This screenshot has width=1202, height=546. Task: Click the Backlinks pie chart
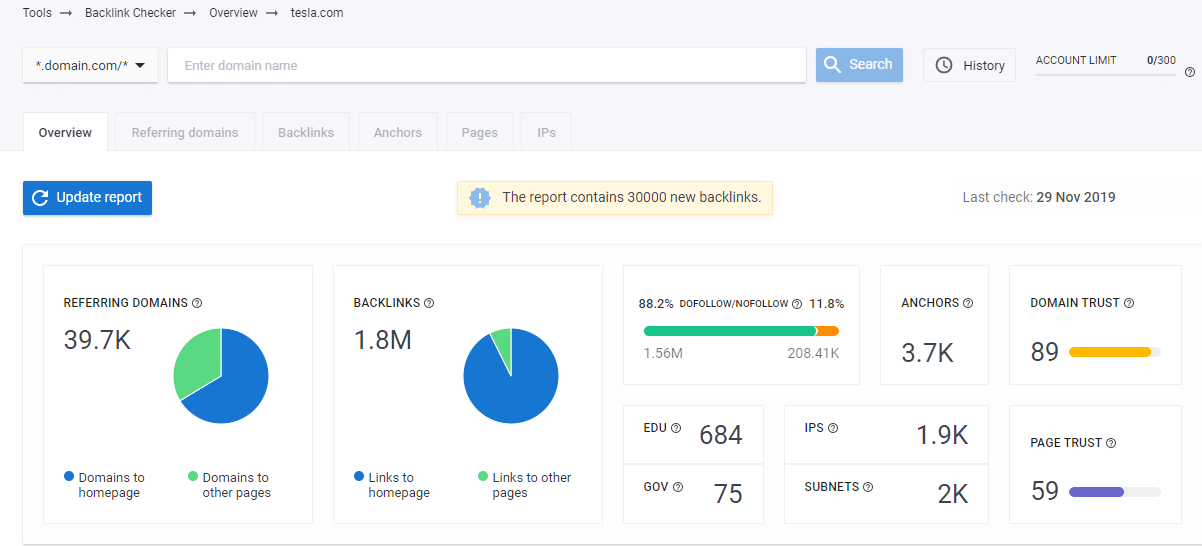tap(511, 376)
